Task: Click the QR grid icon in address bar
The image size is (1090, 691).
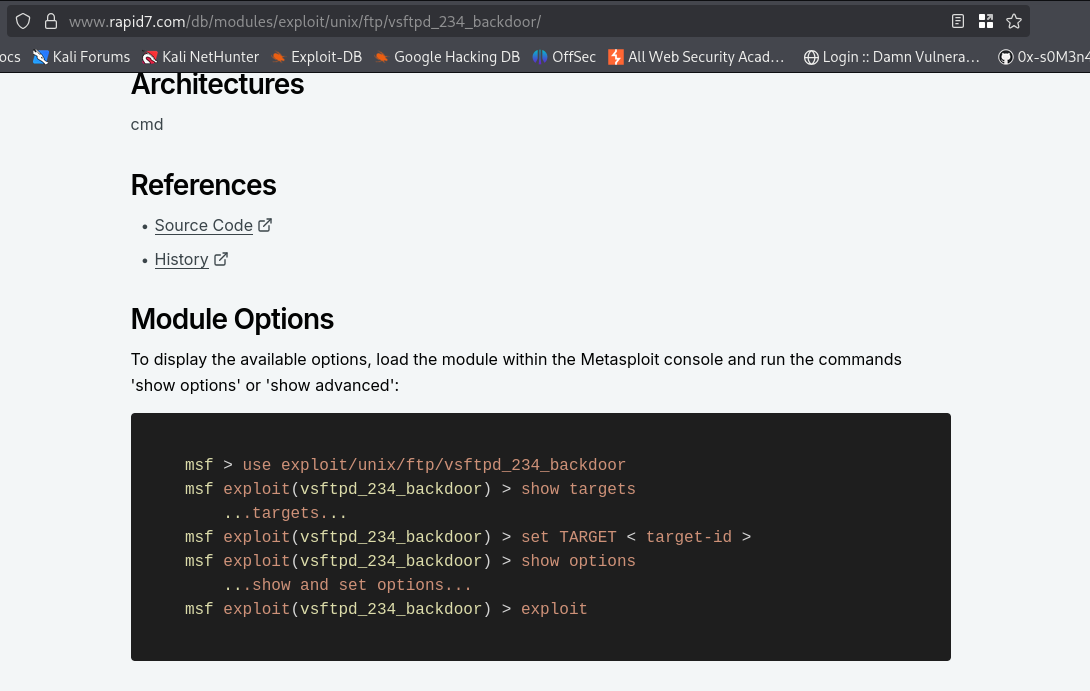Action: pyautogui.click(x=986, y=22)
